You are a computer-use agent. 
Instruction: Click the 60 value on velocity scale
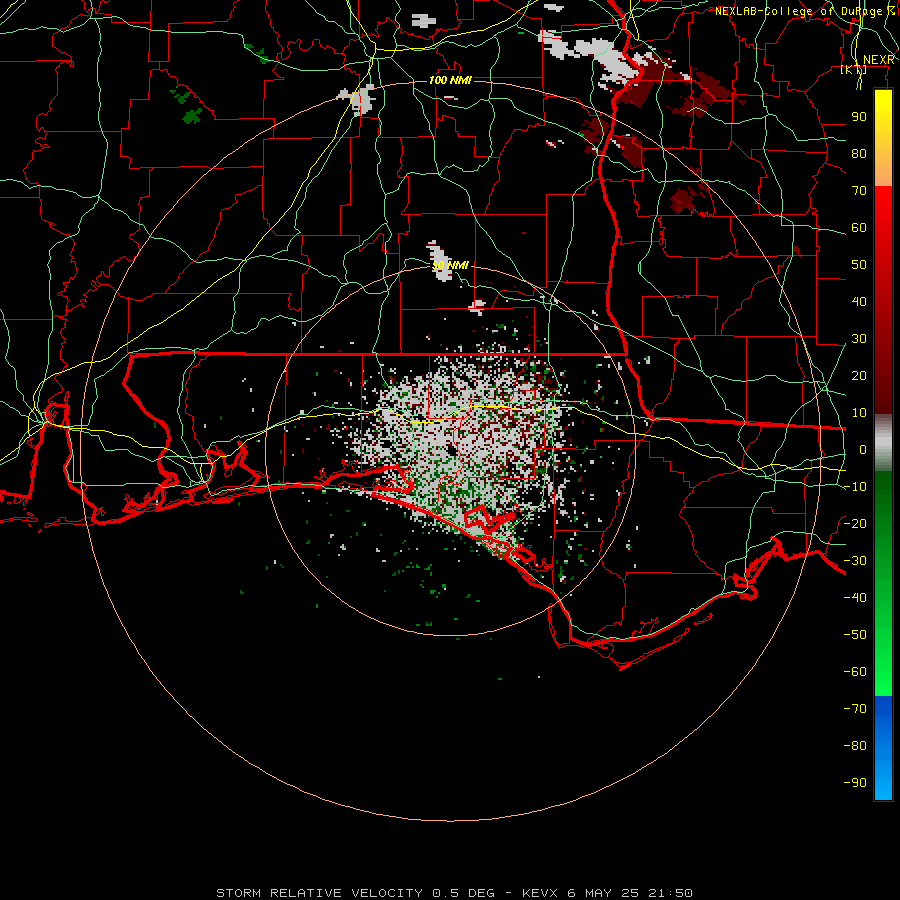point(859,227)
